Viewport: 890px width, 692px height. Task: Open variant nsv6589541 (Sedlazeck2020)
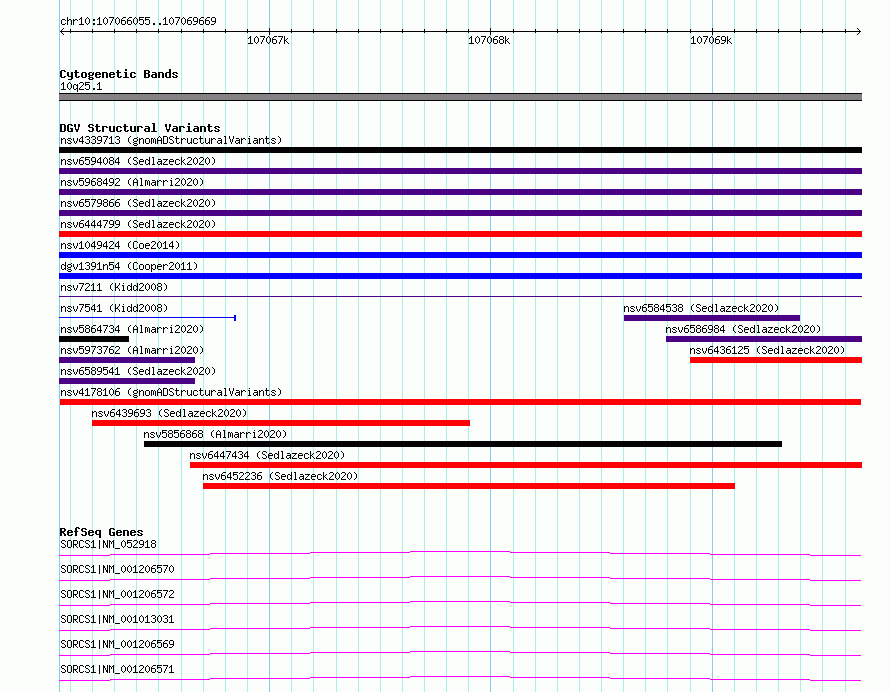point(138,371)
